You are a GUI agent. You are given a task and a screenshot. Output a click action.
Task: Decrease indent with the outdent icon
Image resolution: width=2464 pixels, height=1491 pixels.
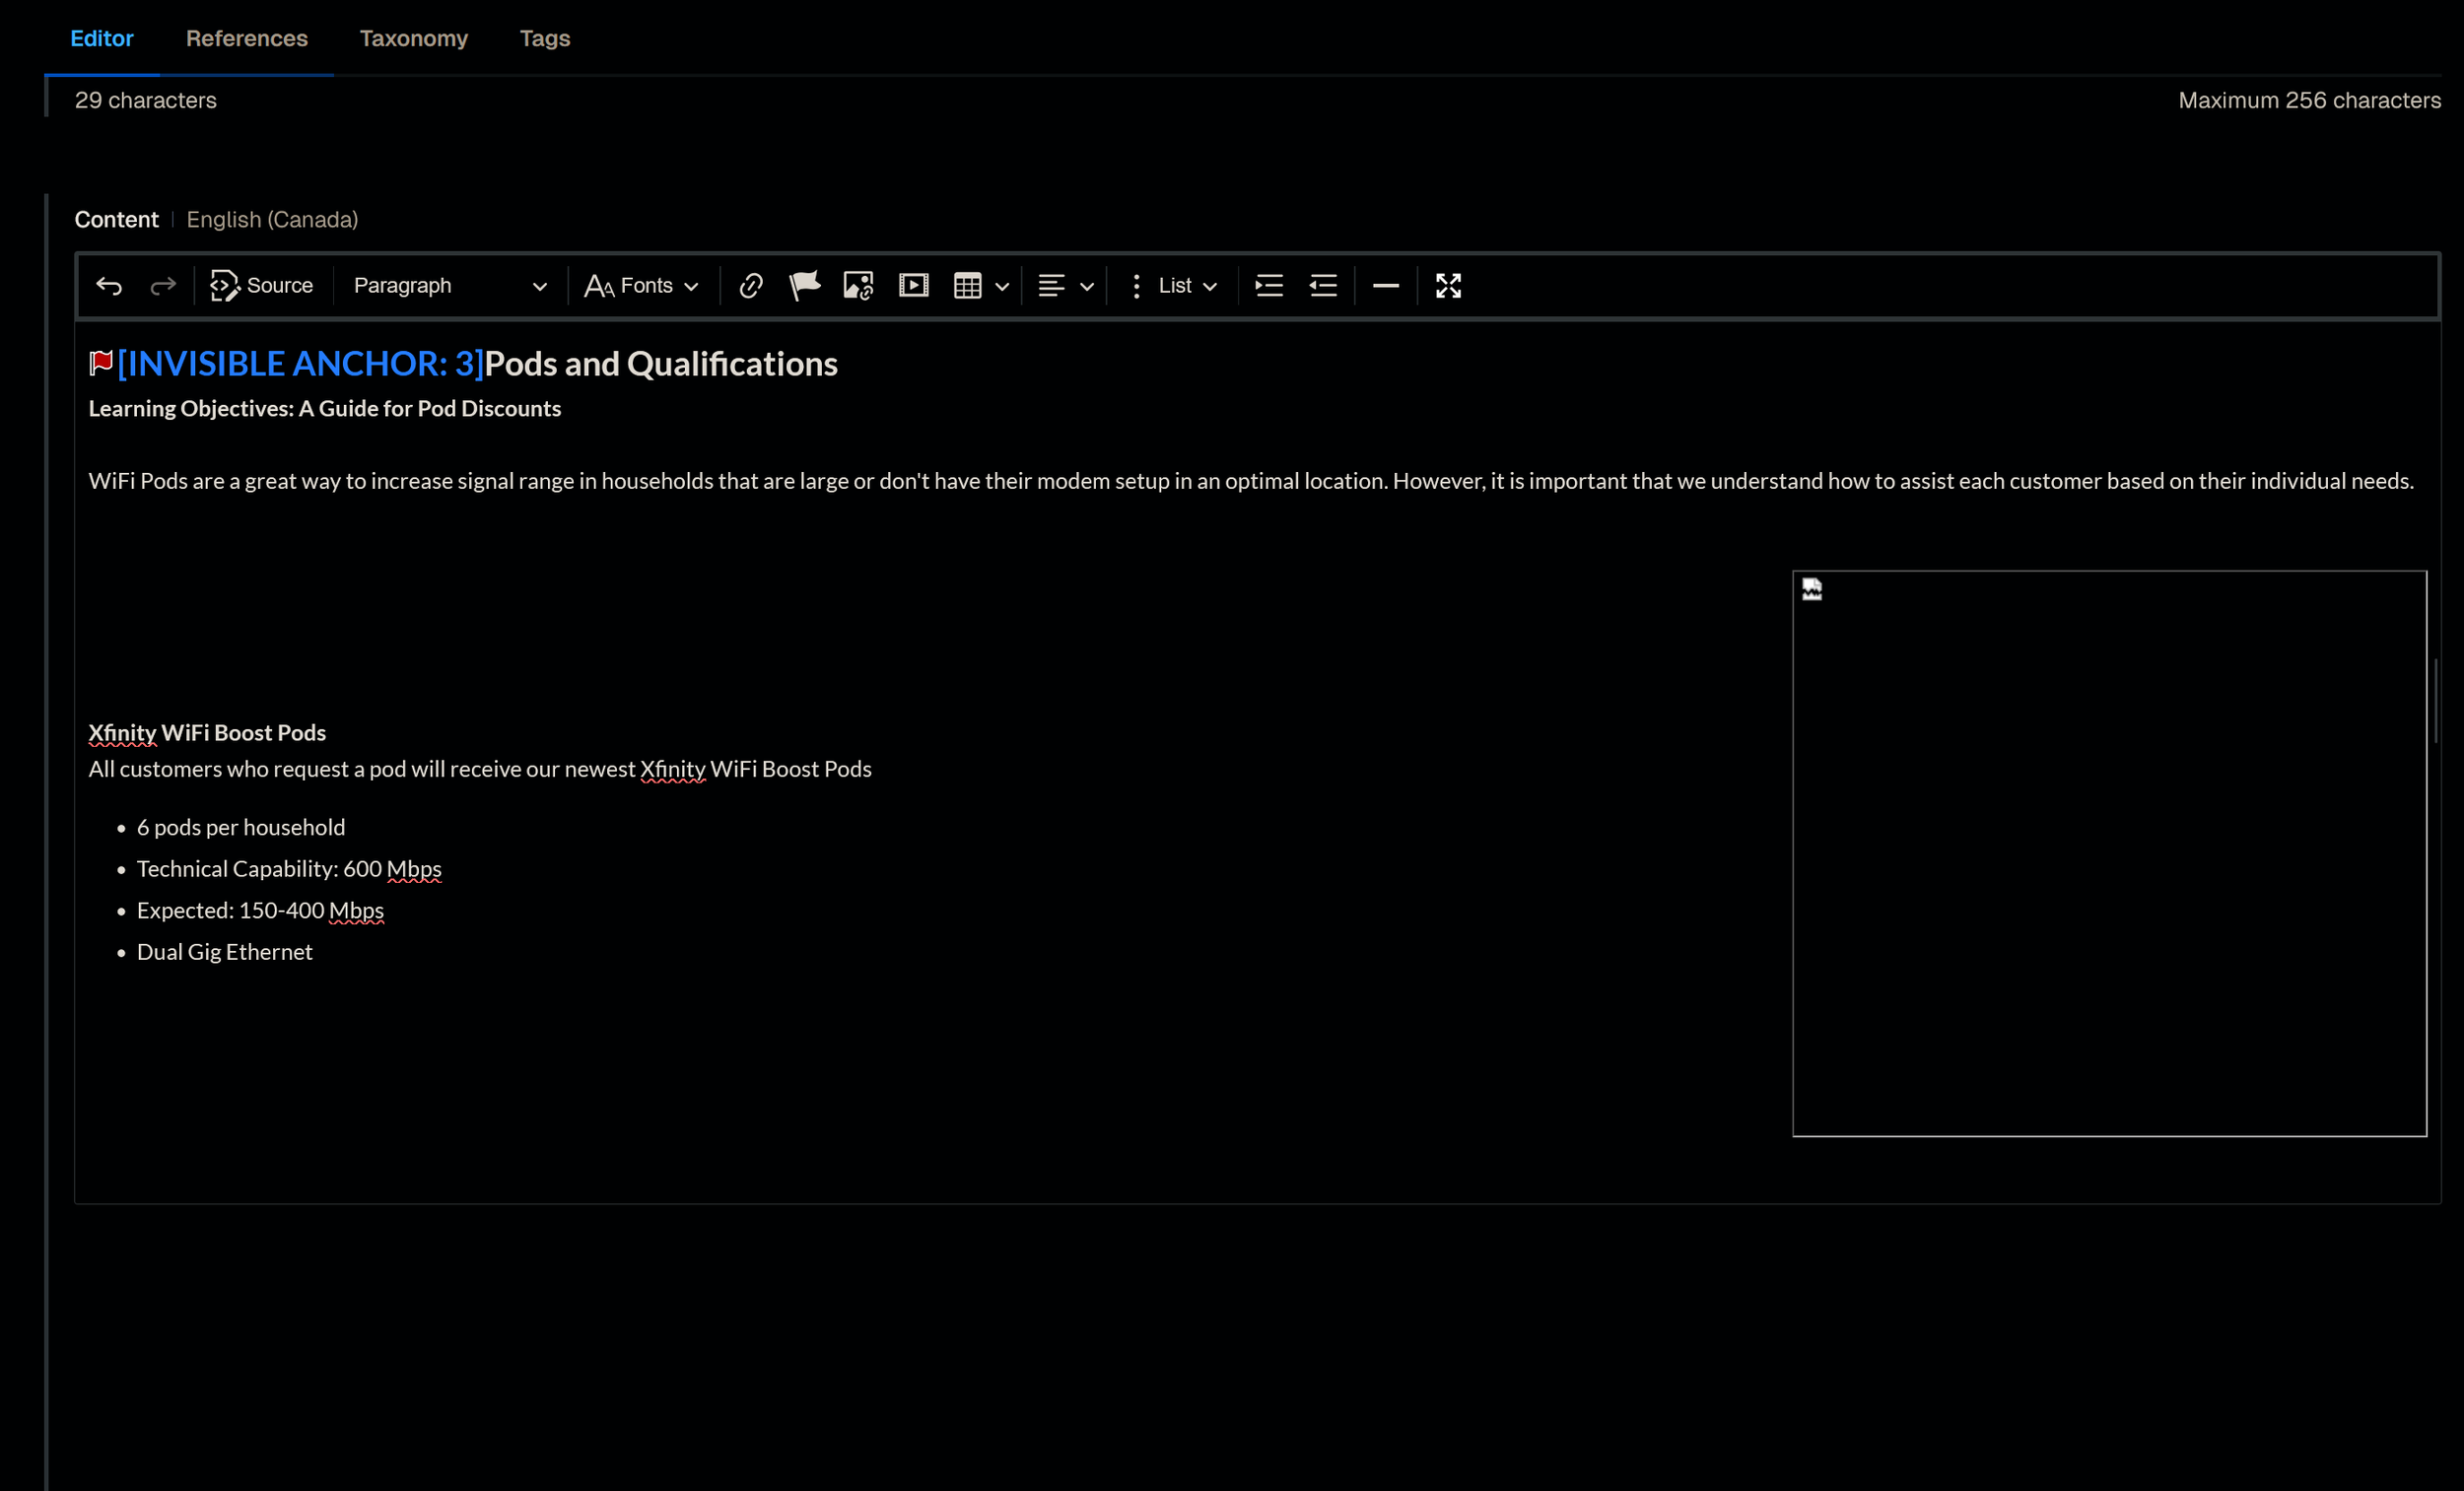(1323, 286)
